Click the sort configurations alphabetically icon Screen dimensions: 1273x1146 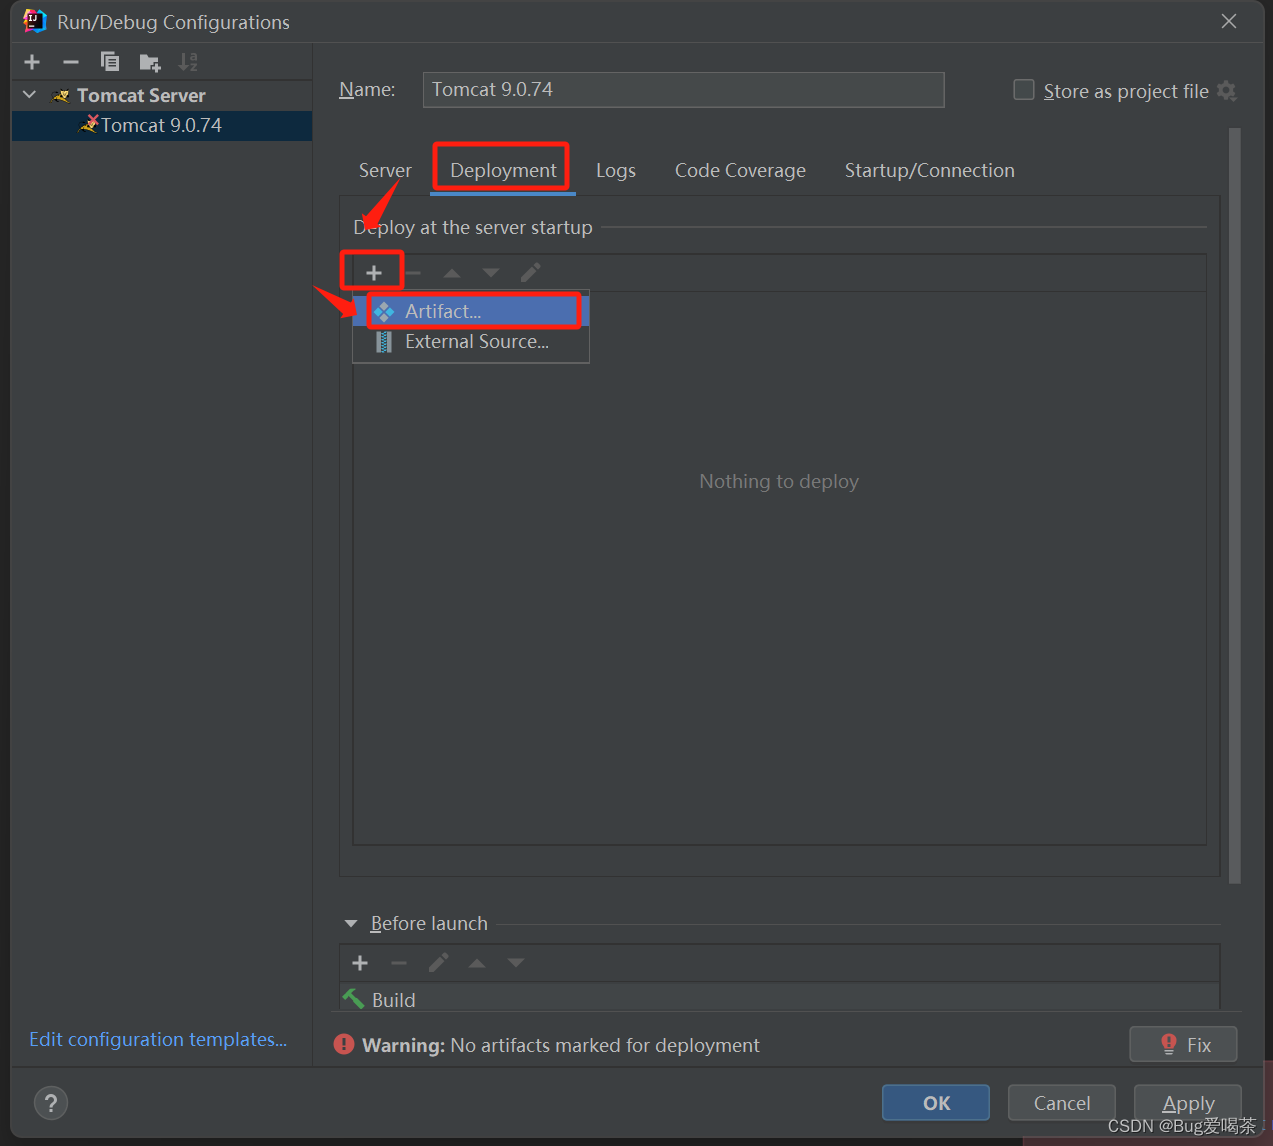(x=188, y=62)
